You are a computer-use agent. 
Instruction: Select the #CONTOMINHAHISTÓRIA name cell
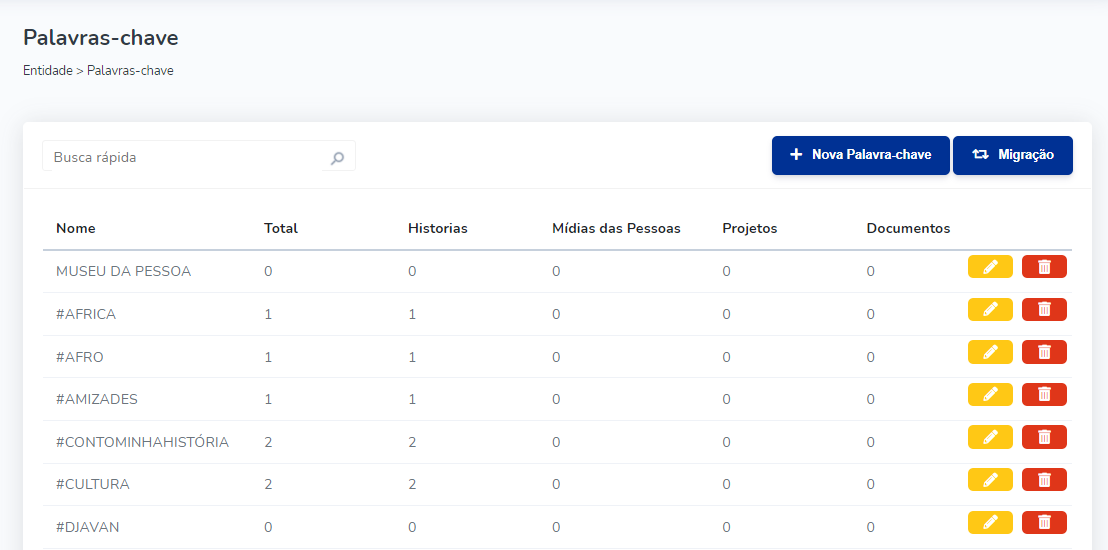coord(142,442)
